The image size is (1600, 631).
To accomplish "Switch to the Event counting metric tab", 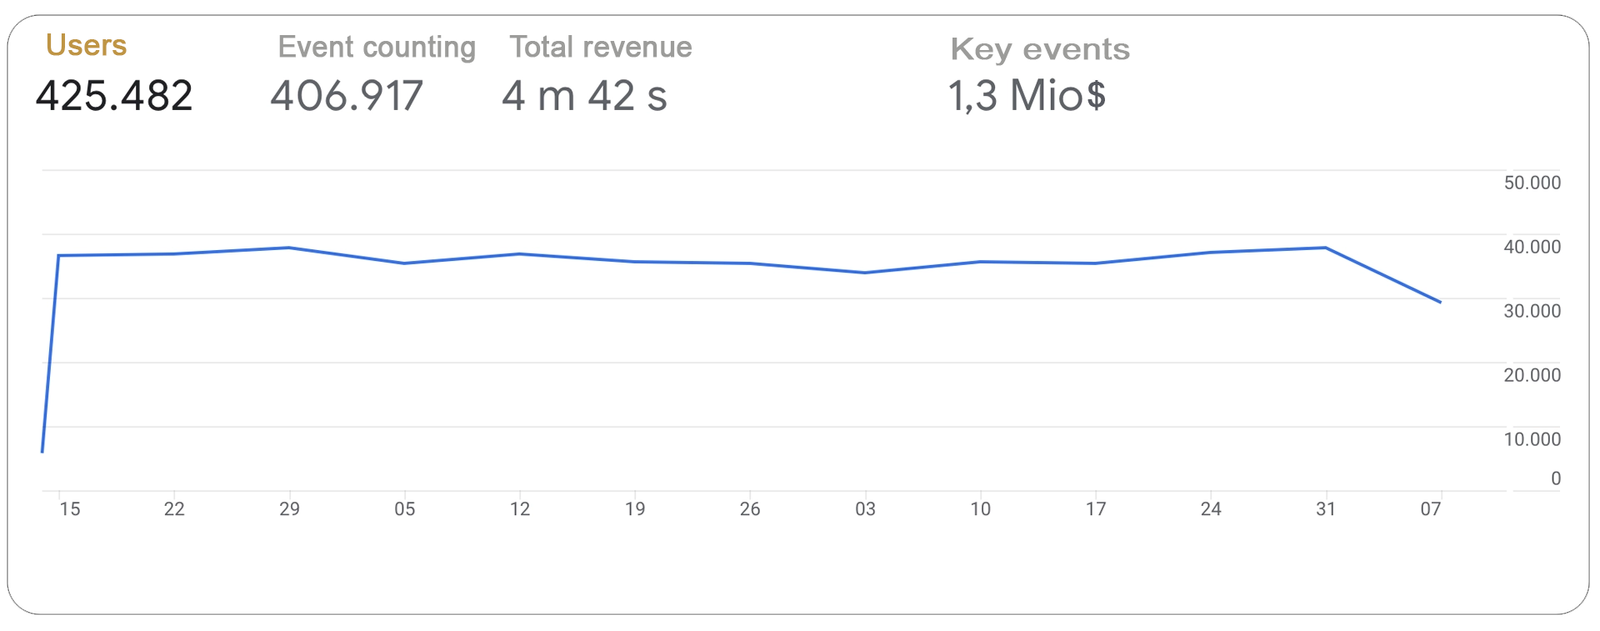I will (x=376, y=47).
